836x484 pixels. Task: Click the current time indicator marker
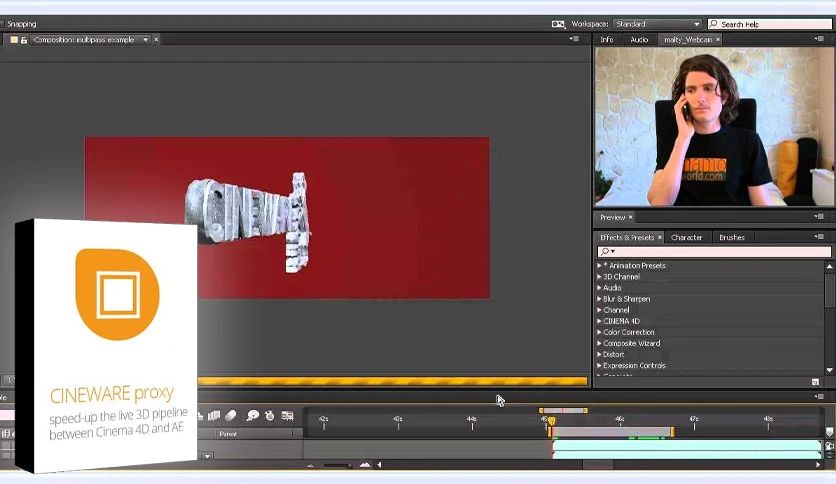click(x=551, y=421)
